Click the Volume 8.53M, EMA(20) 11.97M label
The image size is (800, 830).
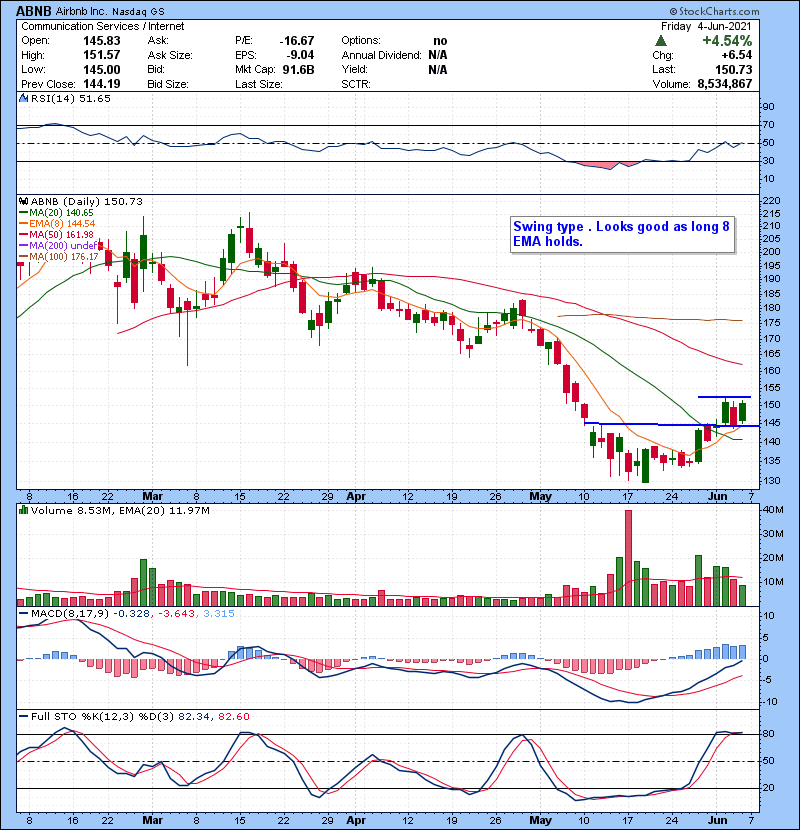(x=120, y=510)
